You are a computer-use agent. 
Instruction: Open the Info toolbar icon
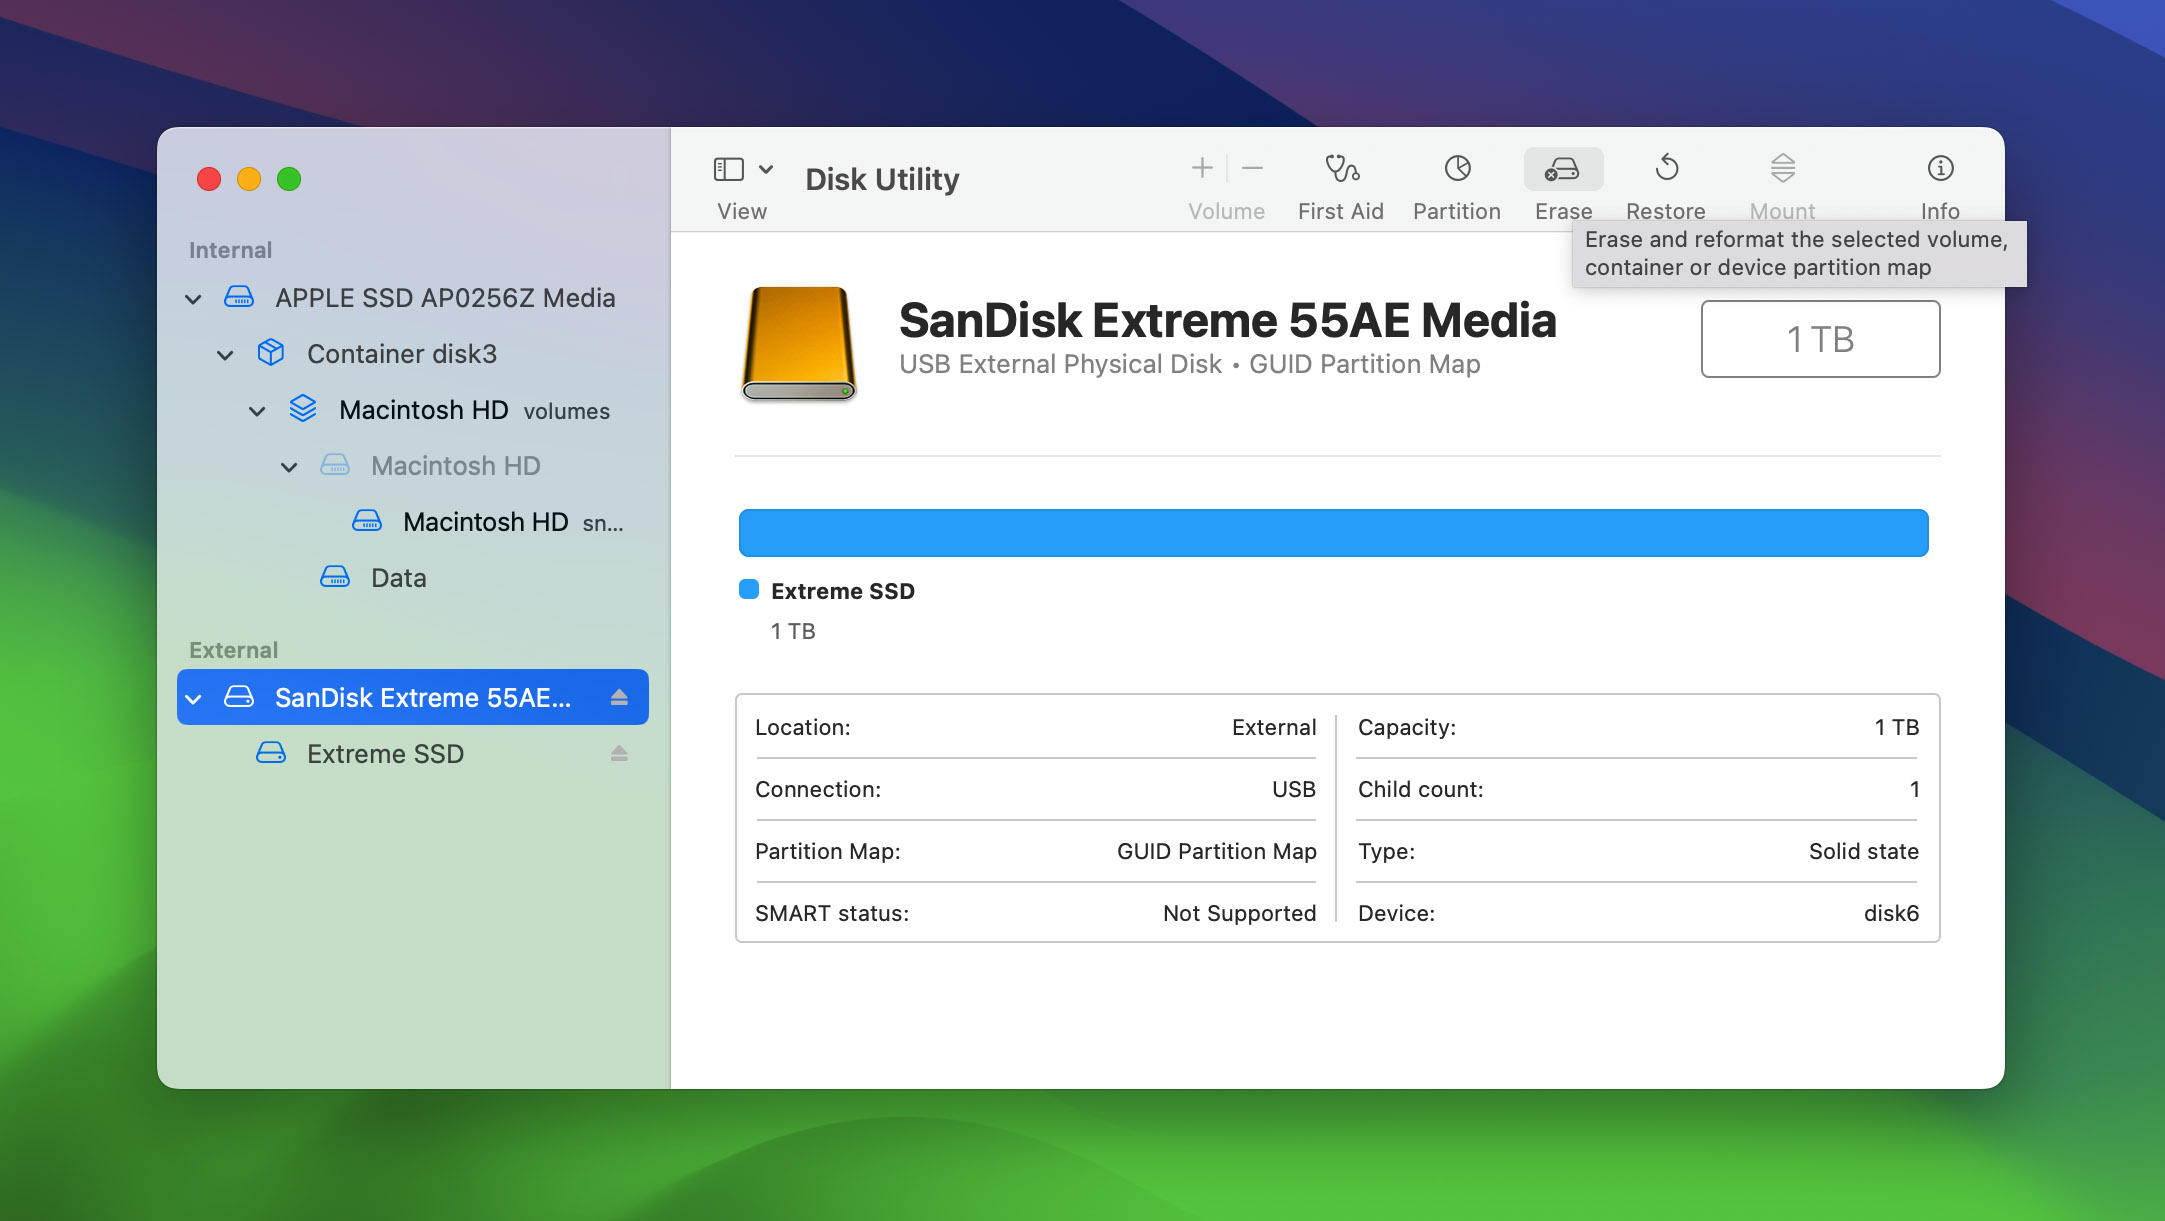click(x=1940, y=168)
